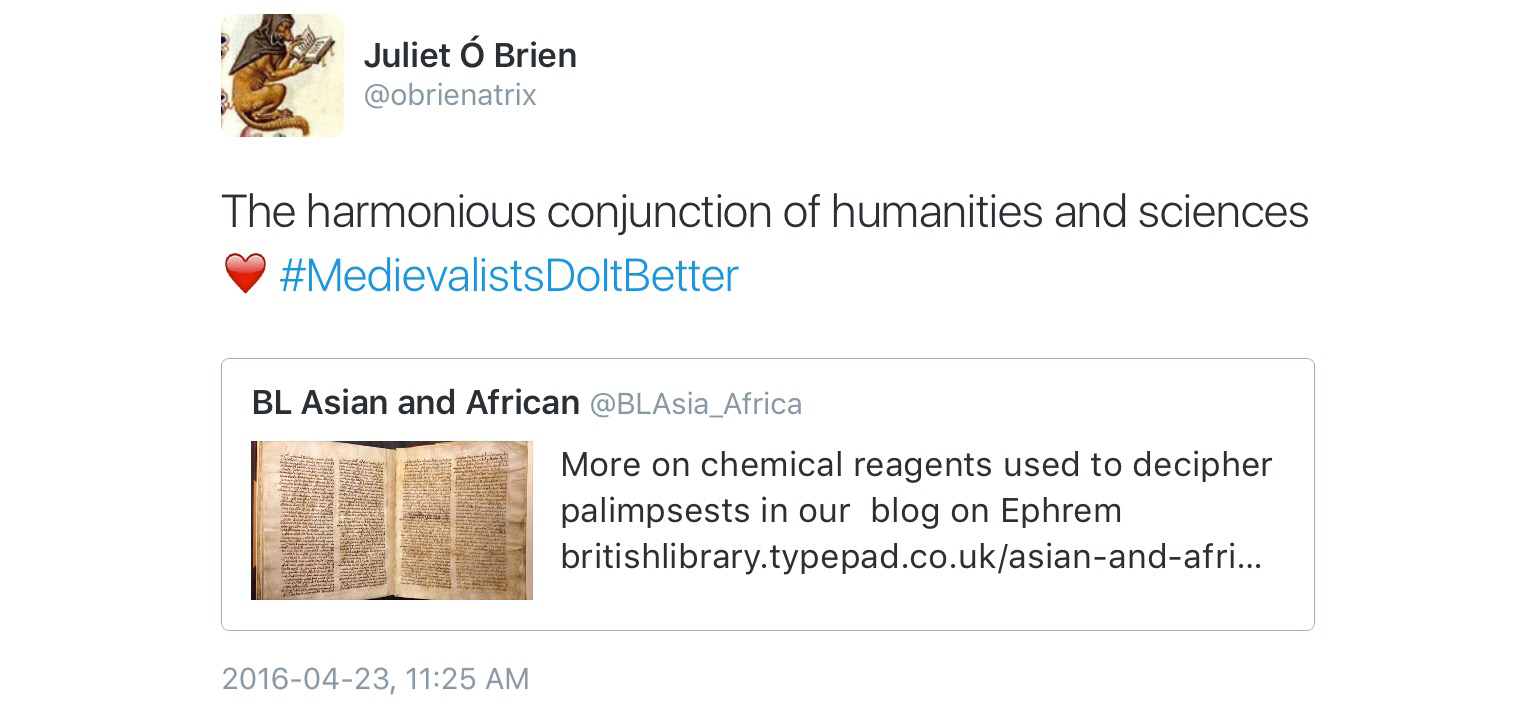Open the #MedievalistsDoItBetter hashtag
This screenshot has width=1536, height=713.
[509, 276]
